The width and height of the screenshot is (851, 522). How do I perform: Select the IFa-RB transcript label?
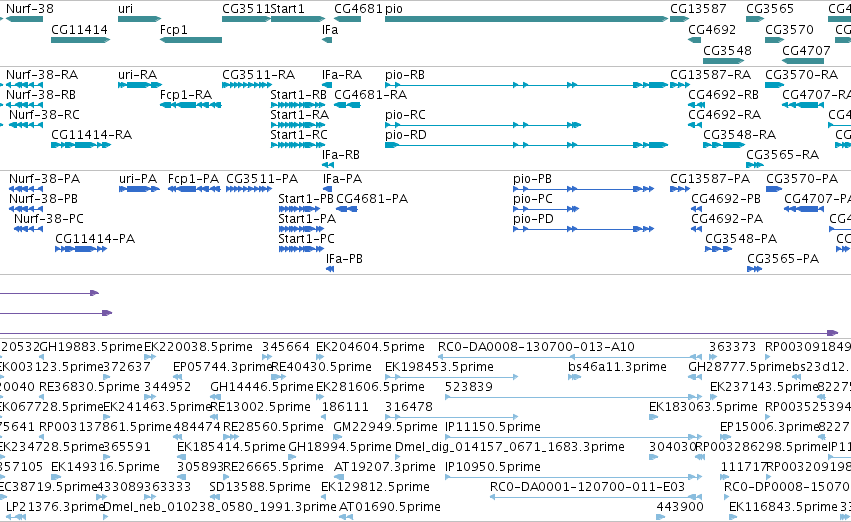click(340, 155)
